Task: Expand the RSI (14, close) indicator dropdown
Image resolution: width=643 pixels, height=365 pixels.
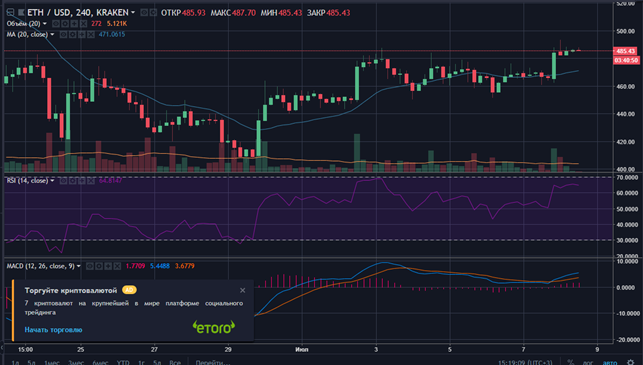Action: click(52, 180)
